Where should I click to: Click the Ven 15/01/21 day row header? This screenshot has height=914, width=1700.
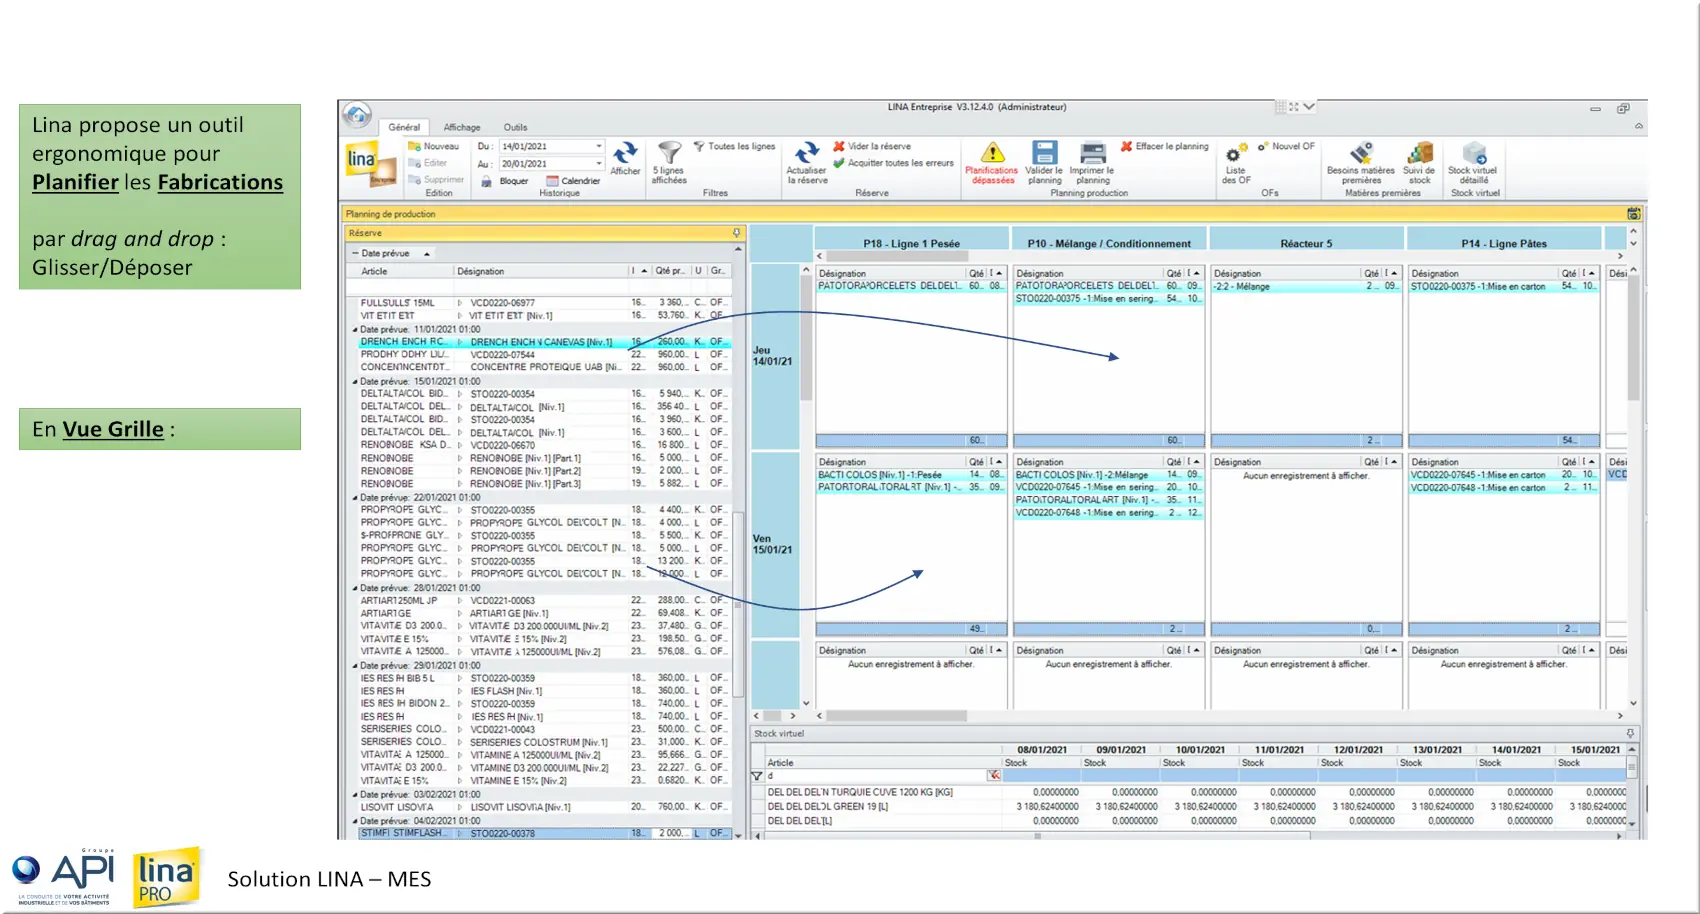click(x=773, y=544)
